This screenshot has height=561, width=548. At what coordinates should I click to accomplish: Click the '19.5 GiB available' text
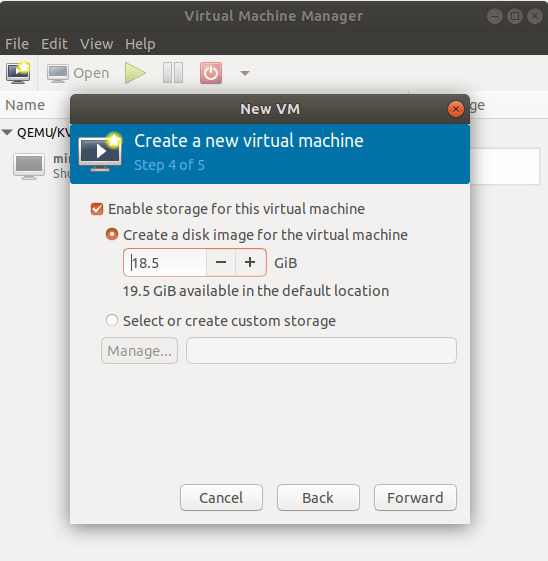click(x=256, y=291)
